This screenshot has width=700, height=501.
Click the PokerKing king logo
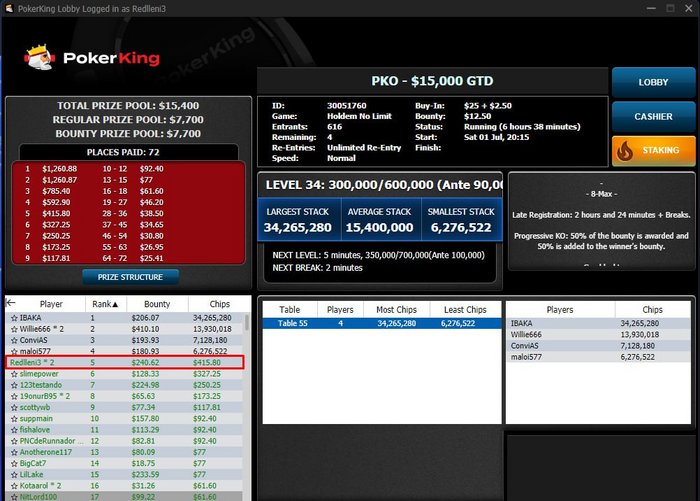tap(40, 57)
